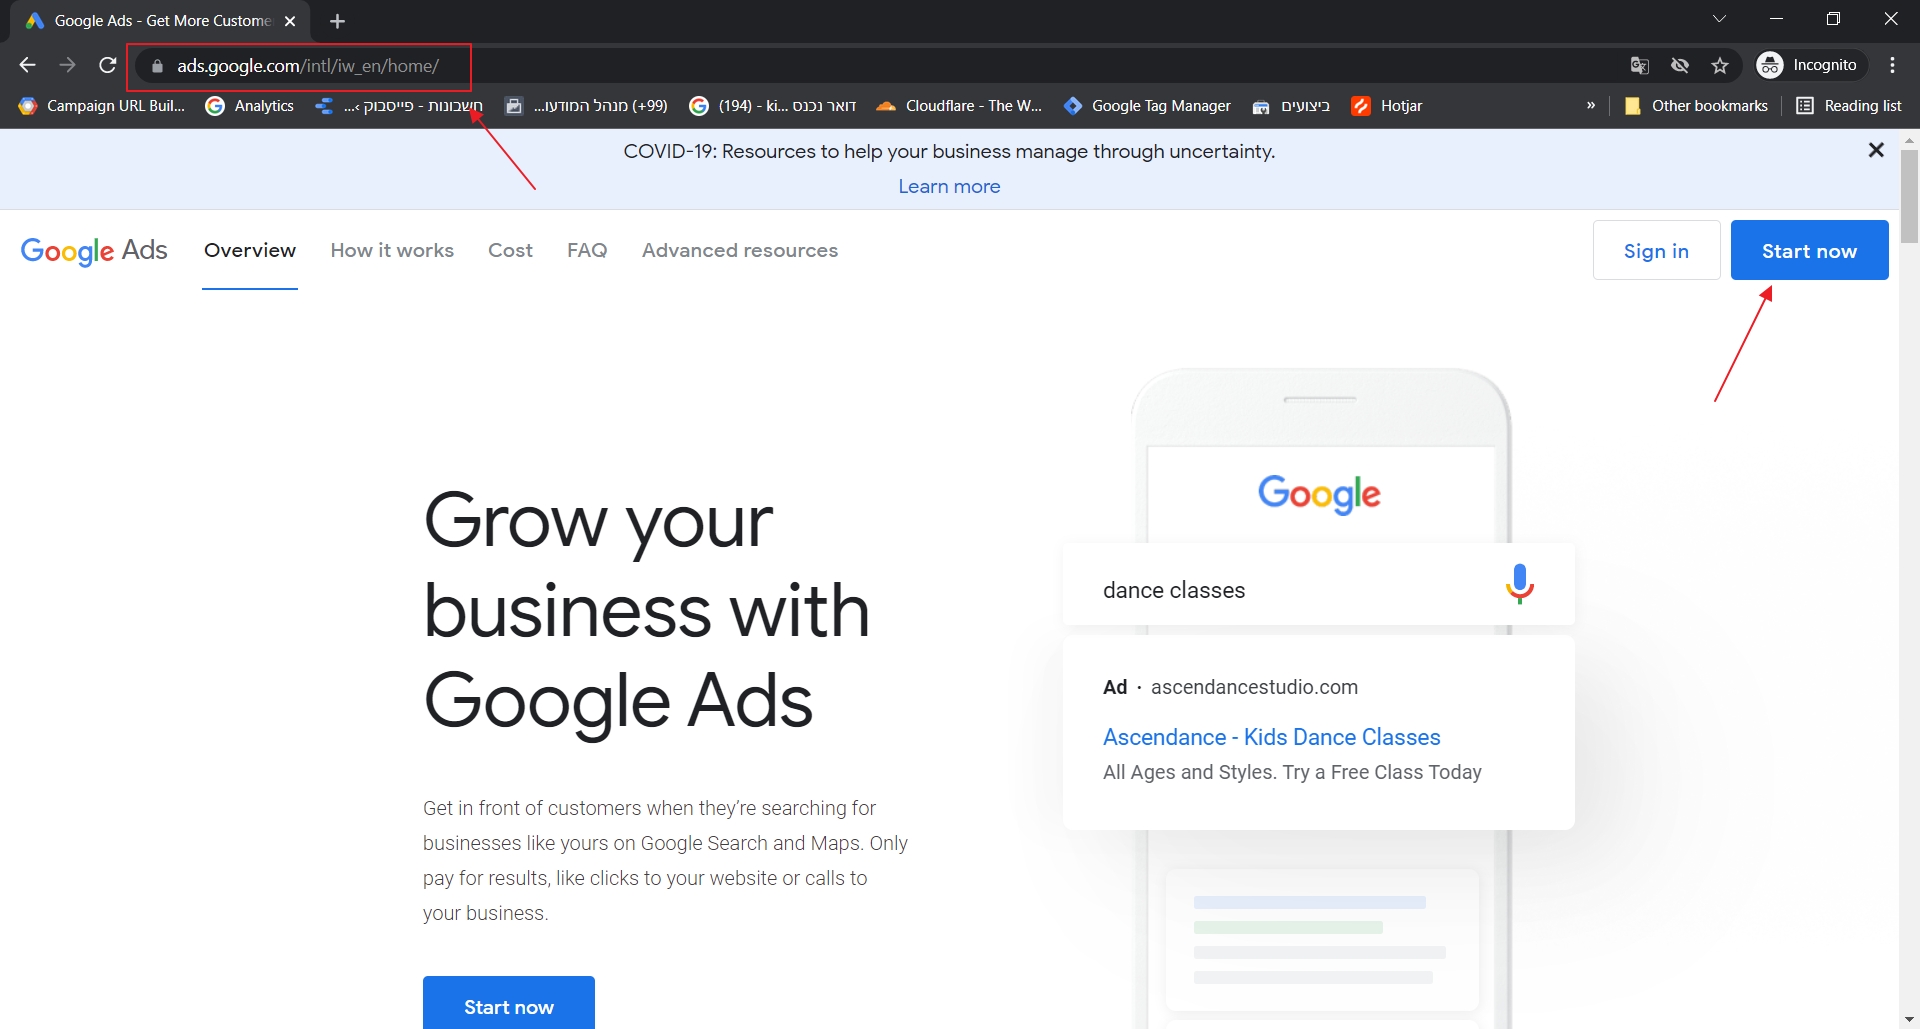Screen dimensions: 1920x1029
Task: Open the tab search dropdown arrow
Action: [x=1719, y=19]
